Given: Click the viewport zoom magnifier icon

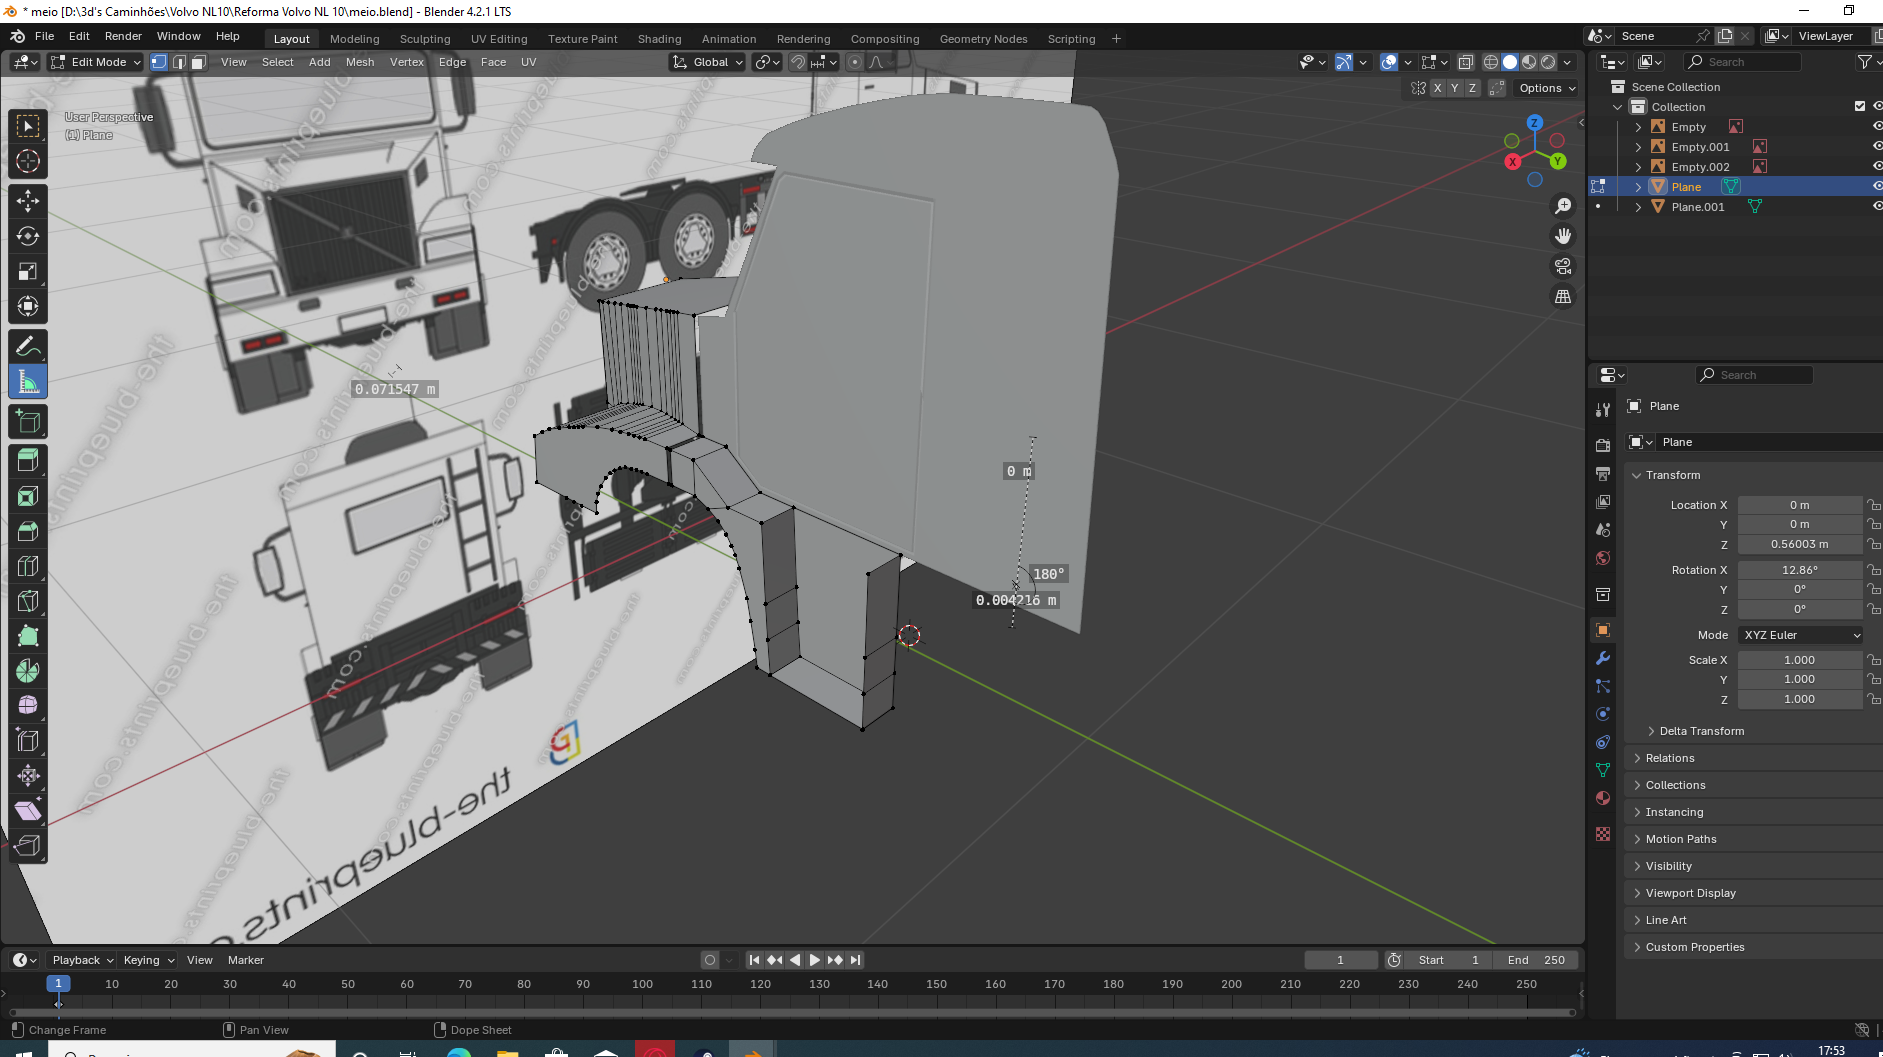Looking at the screenshot, I should coord(1562,206).
